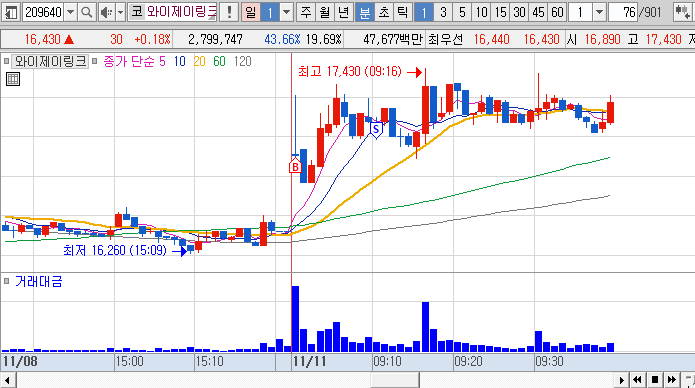Select the 5 minute interval tab
This screenshot has width=695, height=388.
[x=462, y=12]
